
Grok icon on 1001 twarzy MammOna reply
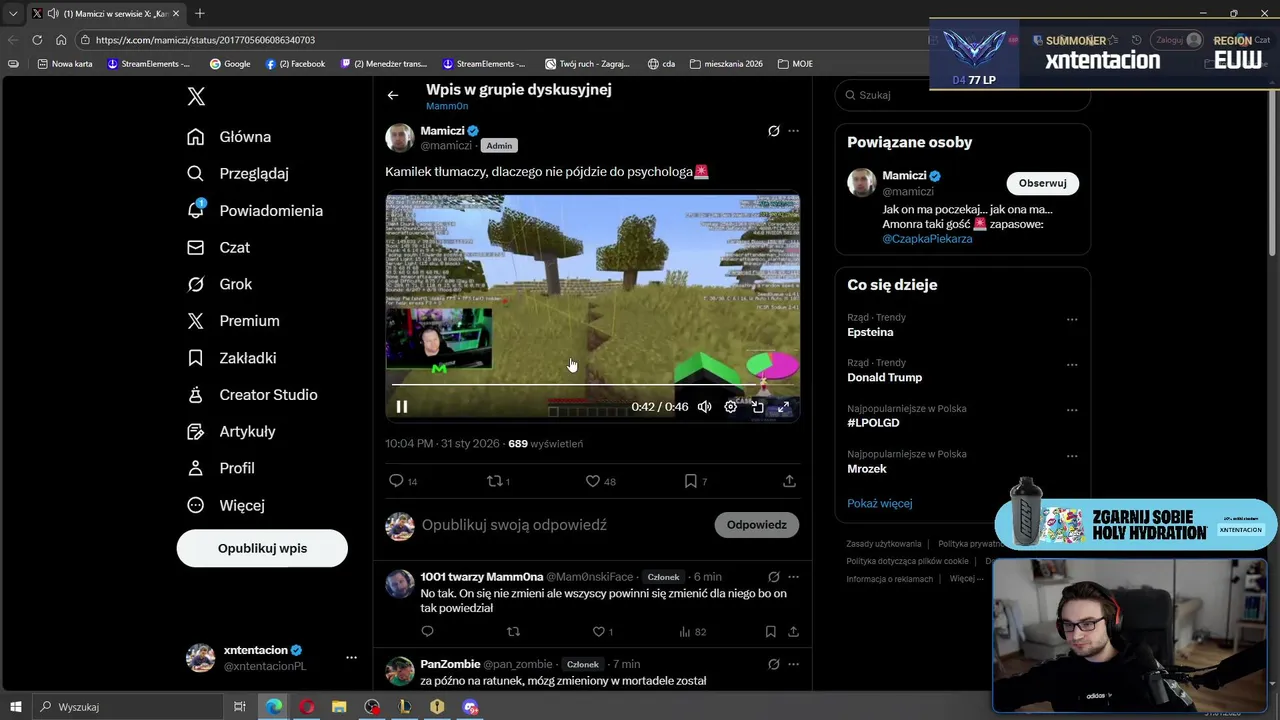click(773, 577)
